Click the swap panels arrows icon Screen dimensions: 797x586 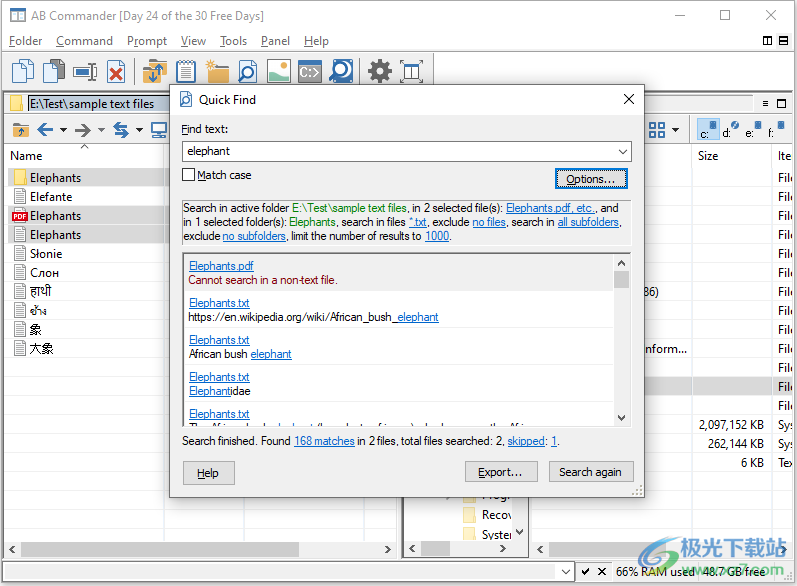(x=120, y=130)
